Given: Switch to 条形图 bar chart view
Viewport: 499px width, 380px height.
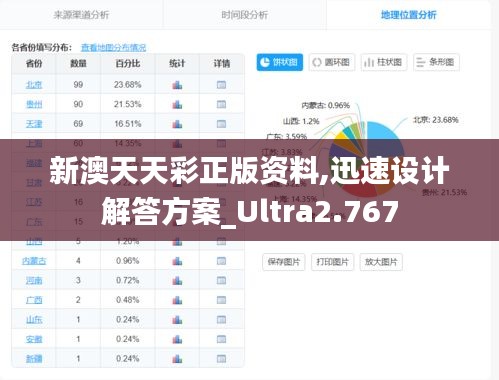Looking at the screenshot, I should point(436,62).
